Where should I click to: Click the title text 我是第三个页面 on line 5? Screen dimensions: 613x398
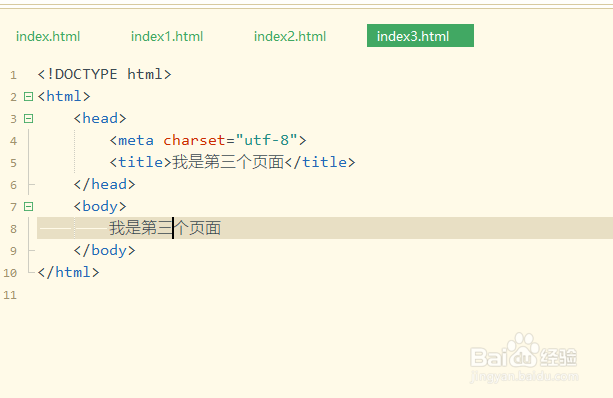pyautogui.click(x=228, y=162)
